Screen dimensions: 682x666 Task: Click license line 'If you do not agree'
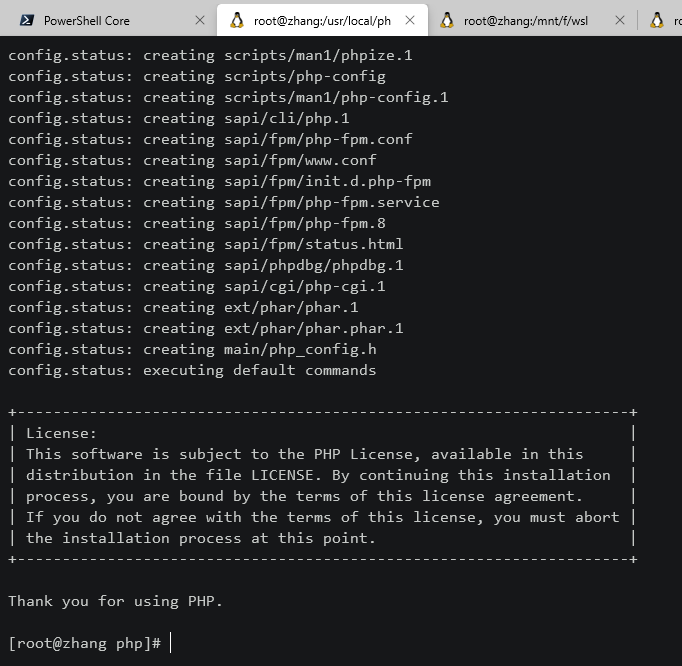coord(323,517)
